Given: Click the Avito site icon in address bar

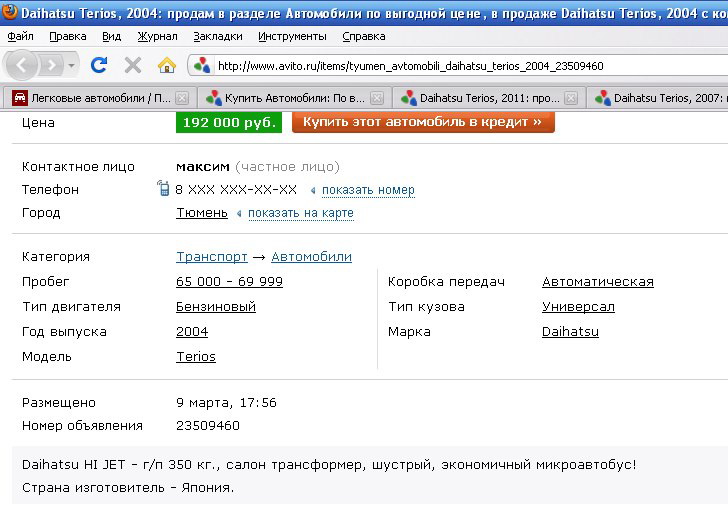Looking at the screenshot, I should 202,66.
